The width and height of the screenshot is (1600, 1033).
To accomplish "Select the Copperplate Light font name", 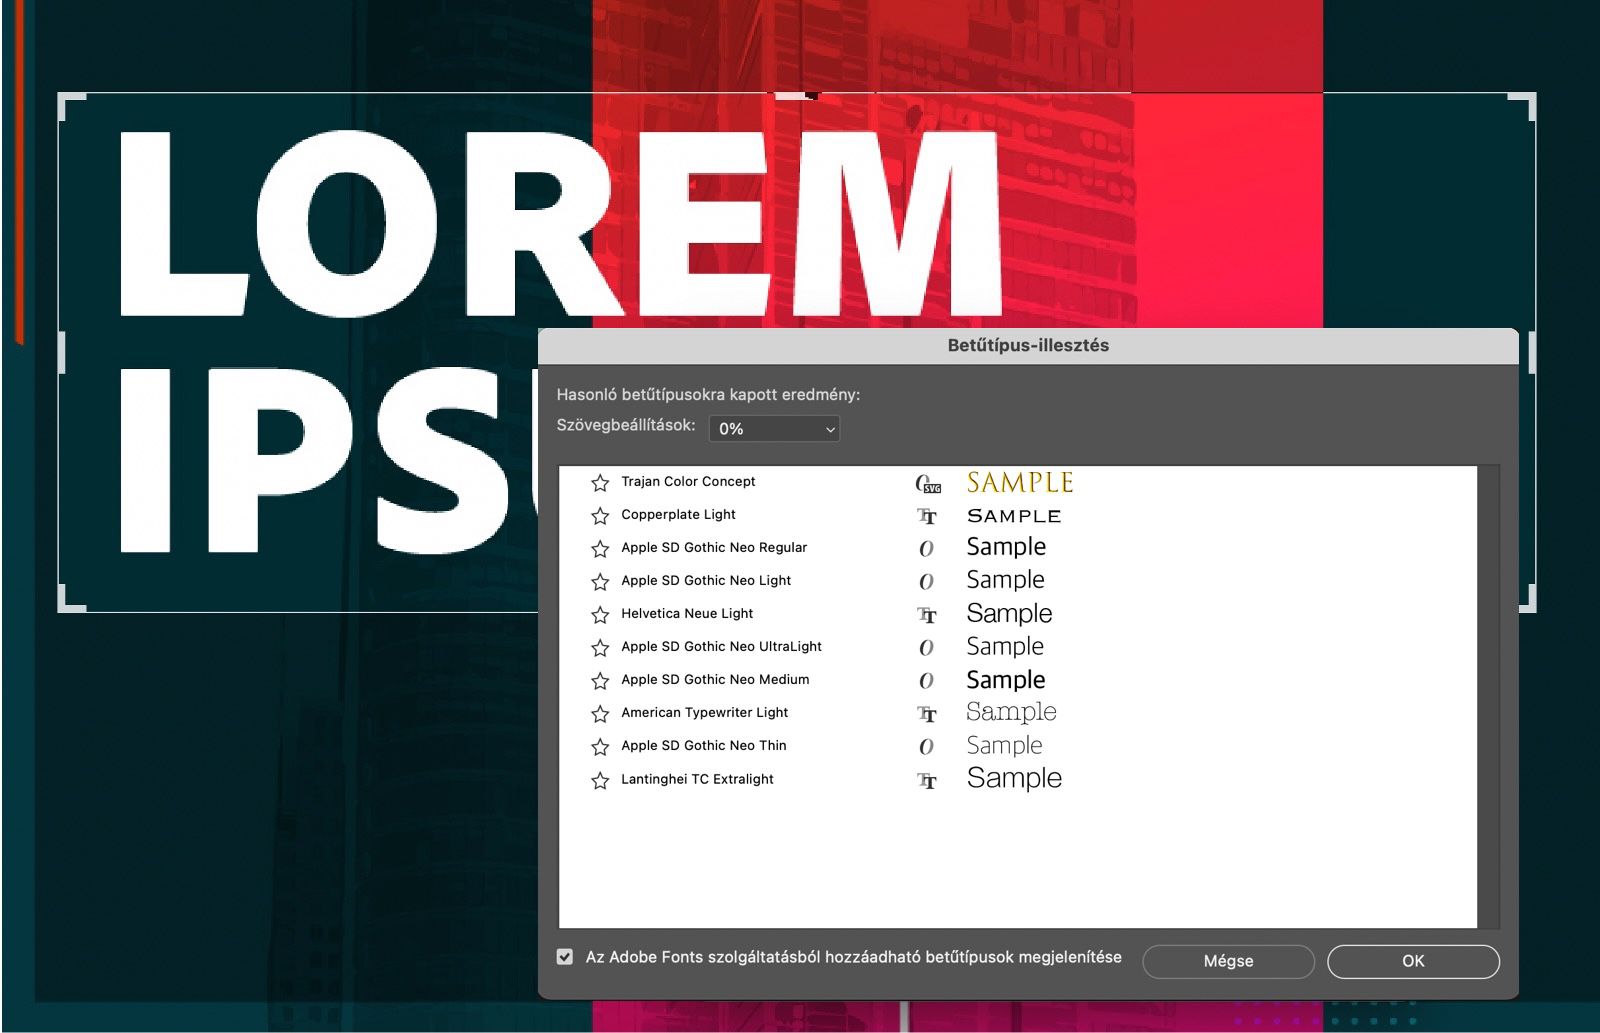I will pyautogui.click(x=678, y=514).
